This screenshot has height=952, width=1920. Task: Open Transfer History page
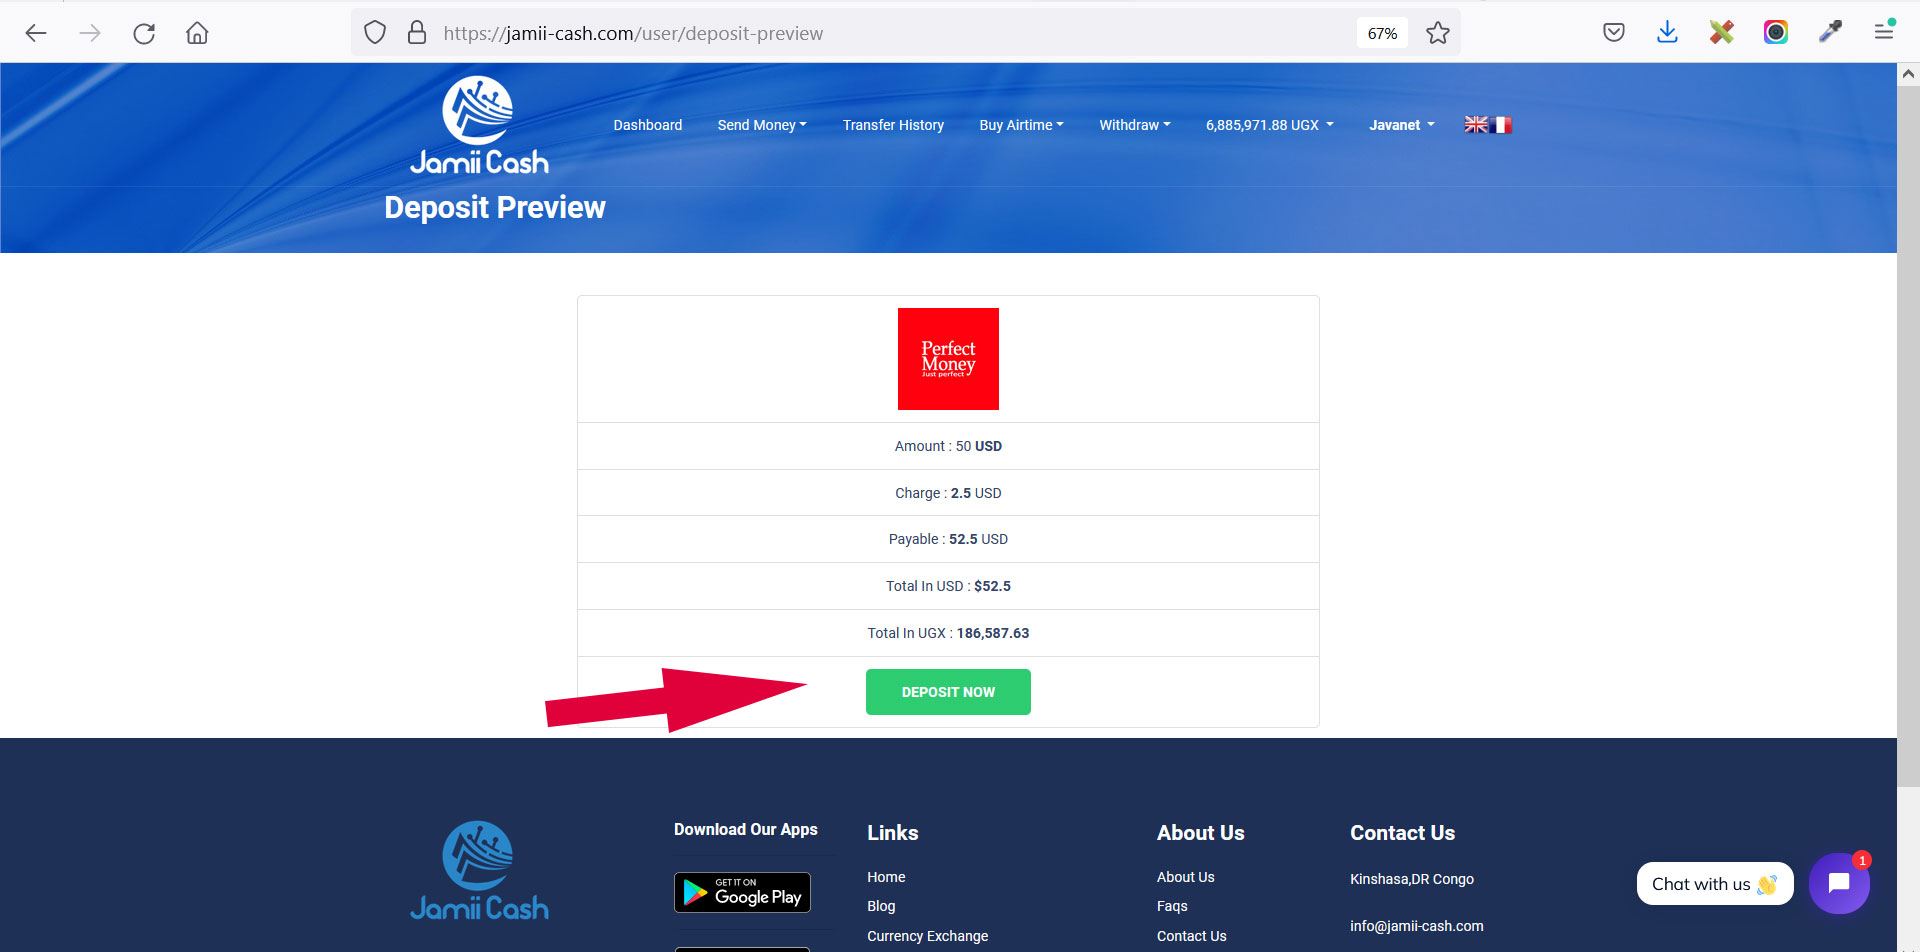point(893,125)
